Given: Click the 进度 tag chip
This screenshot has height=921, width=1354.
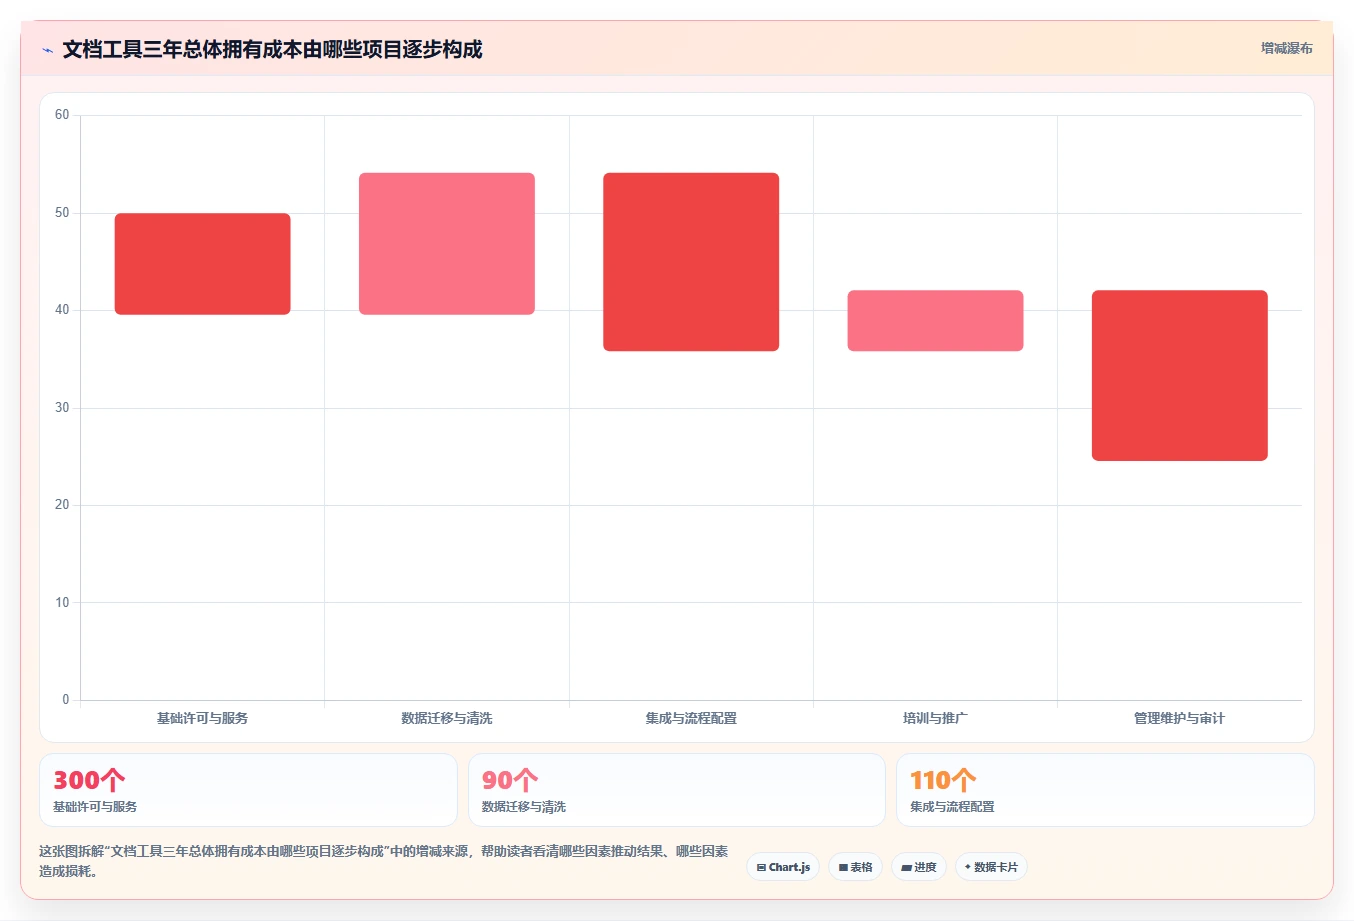Looking at the screenshot, I should [x=919, y=867].
